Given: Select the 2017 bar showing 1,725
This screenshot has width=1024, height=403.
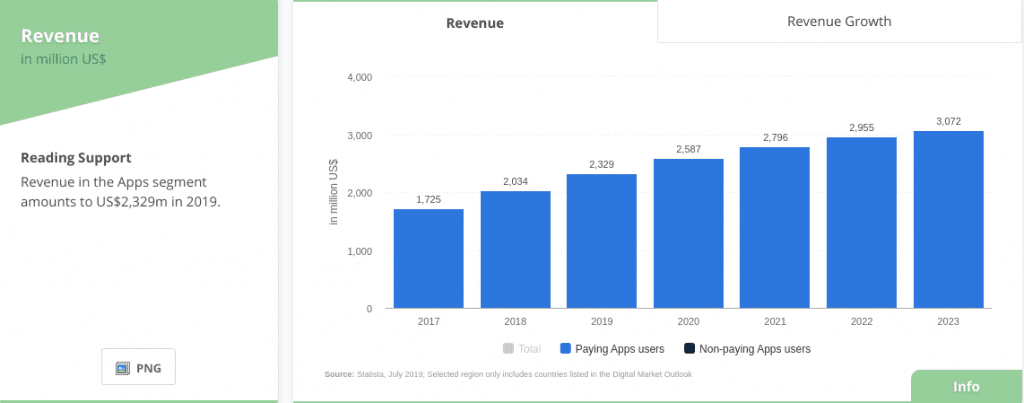Looking at the screenshot, I should pos(428,258).
